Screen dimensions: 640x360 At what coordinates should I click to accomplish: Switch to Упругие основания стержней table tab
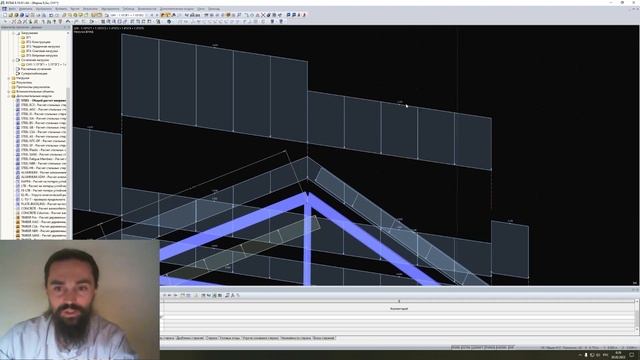click(260, 338)
